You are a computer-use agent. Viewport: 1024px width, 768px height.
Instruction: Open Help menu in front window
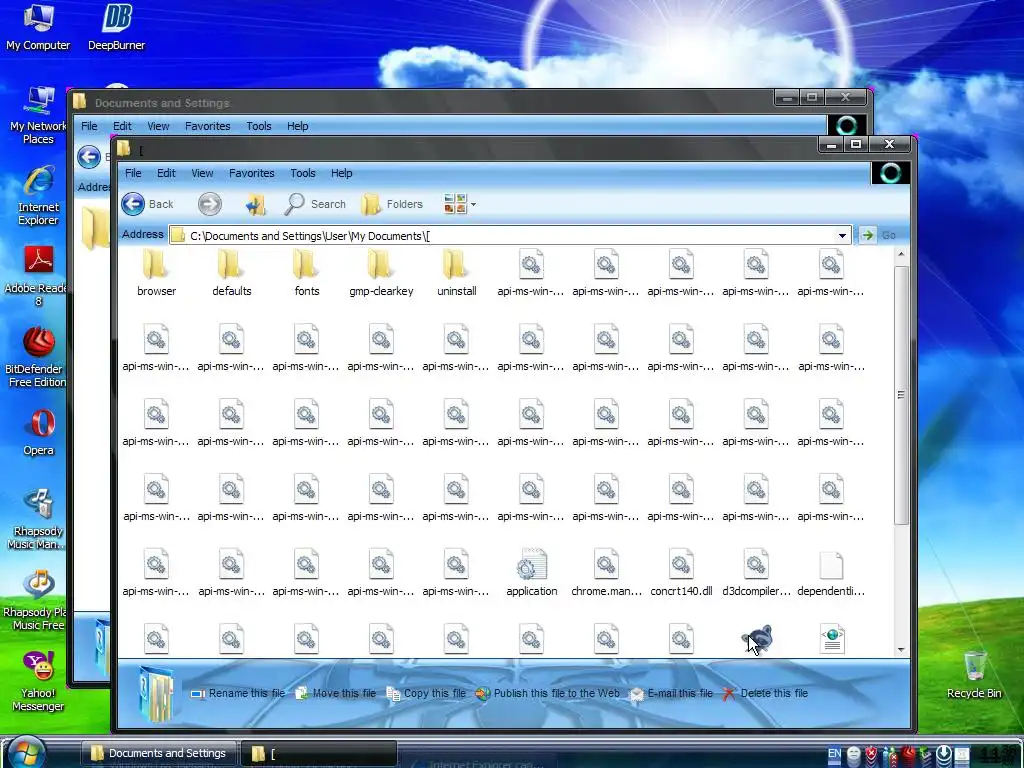pos(341,173)
